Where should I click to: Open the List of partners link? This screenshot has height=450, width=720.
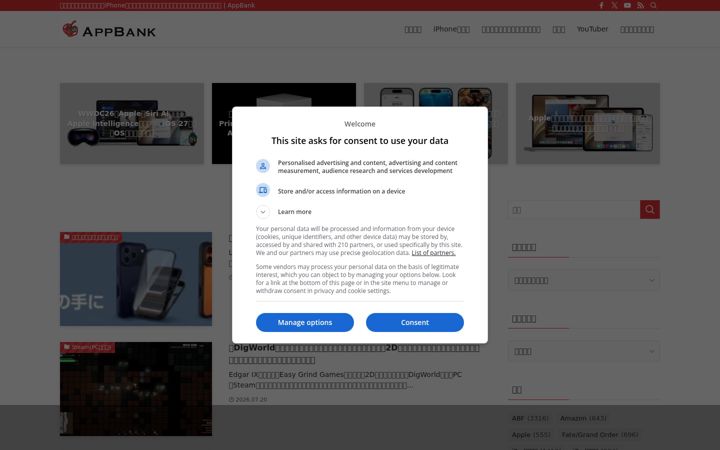pyautogui.click(x=433, y=253)
